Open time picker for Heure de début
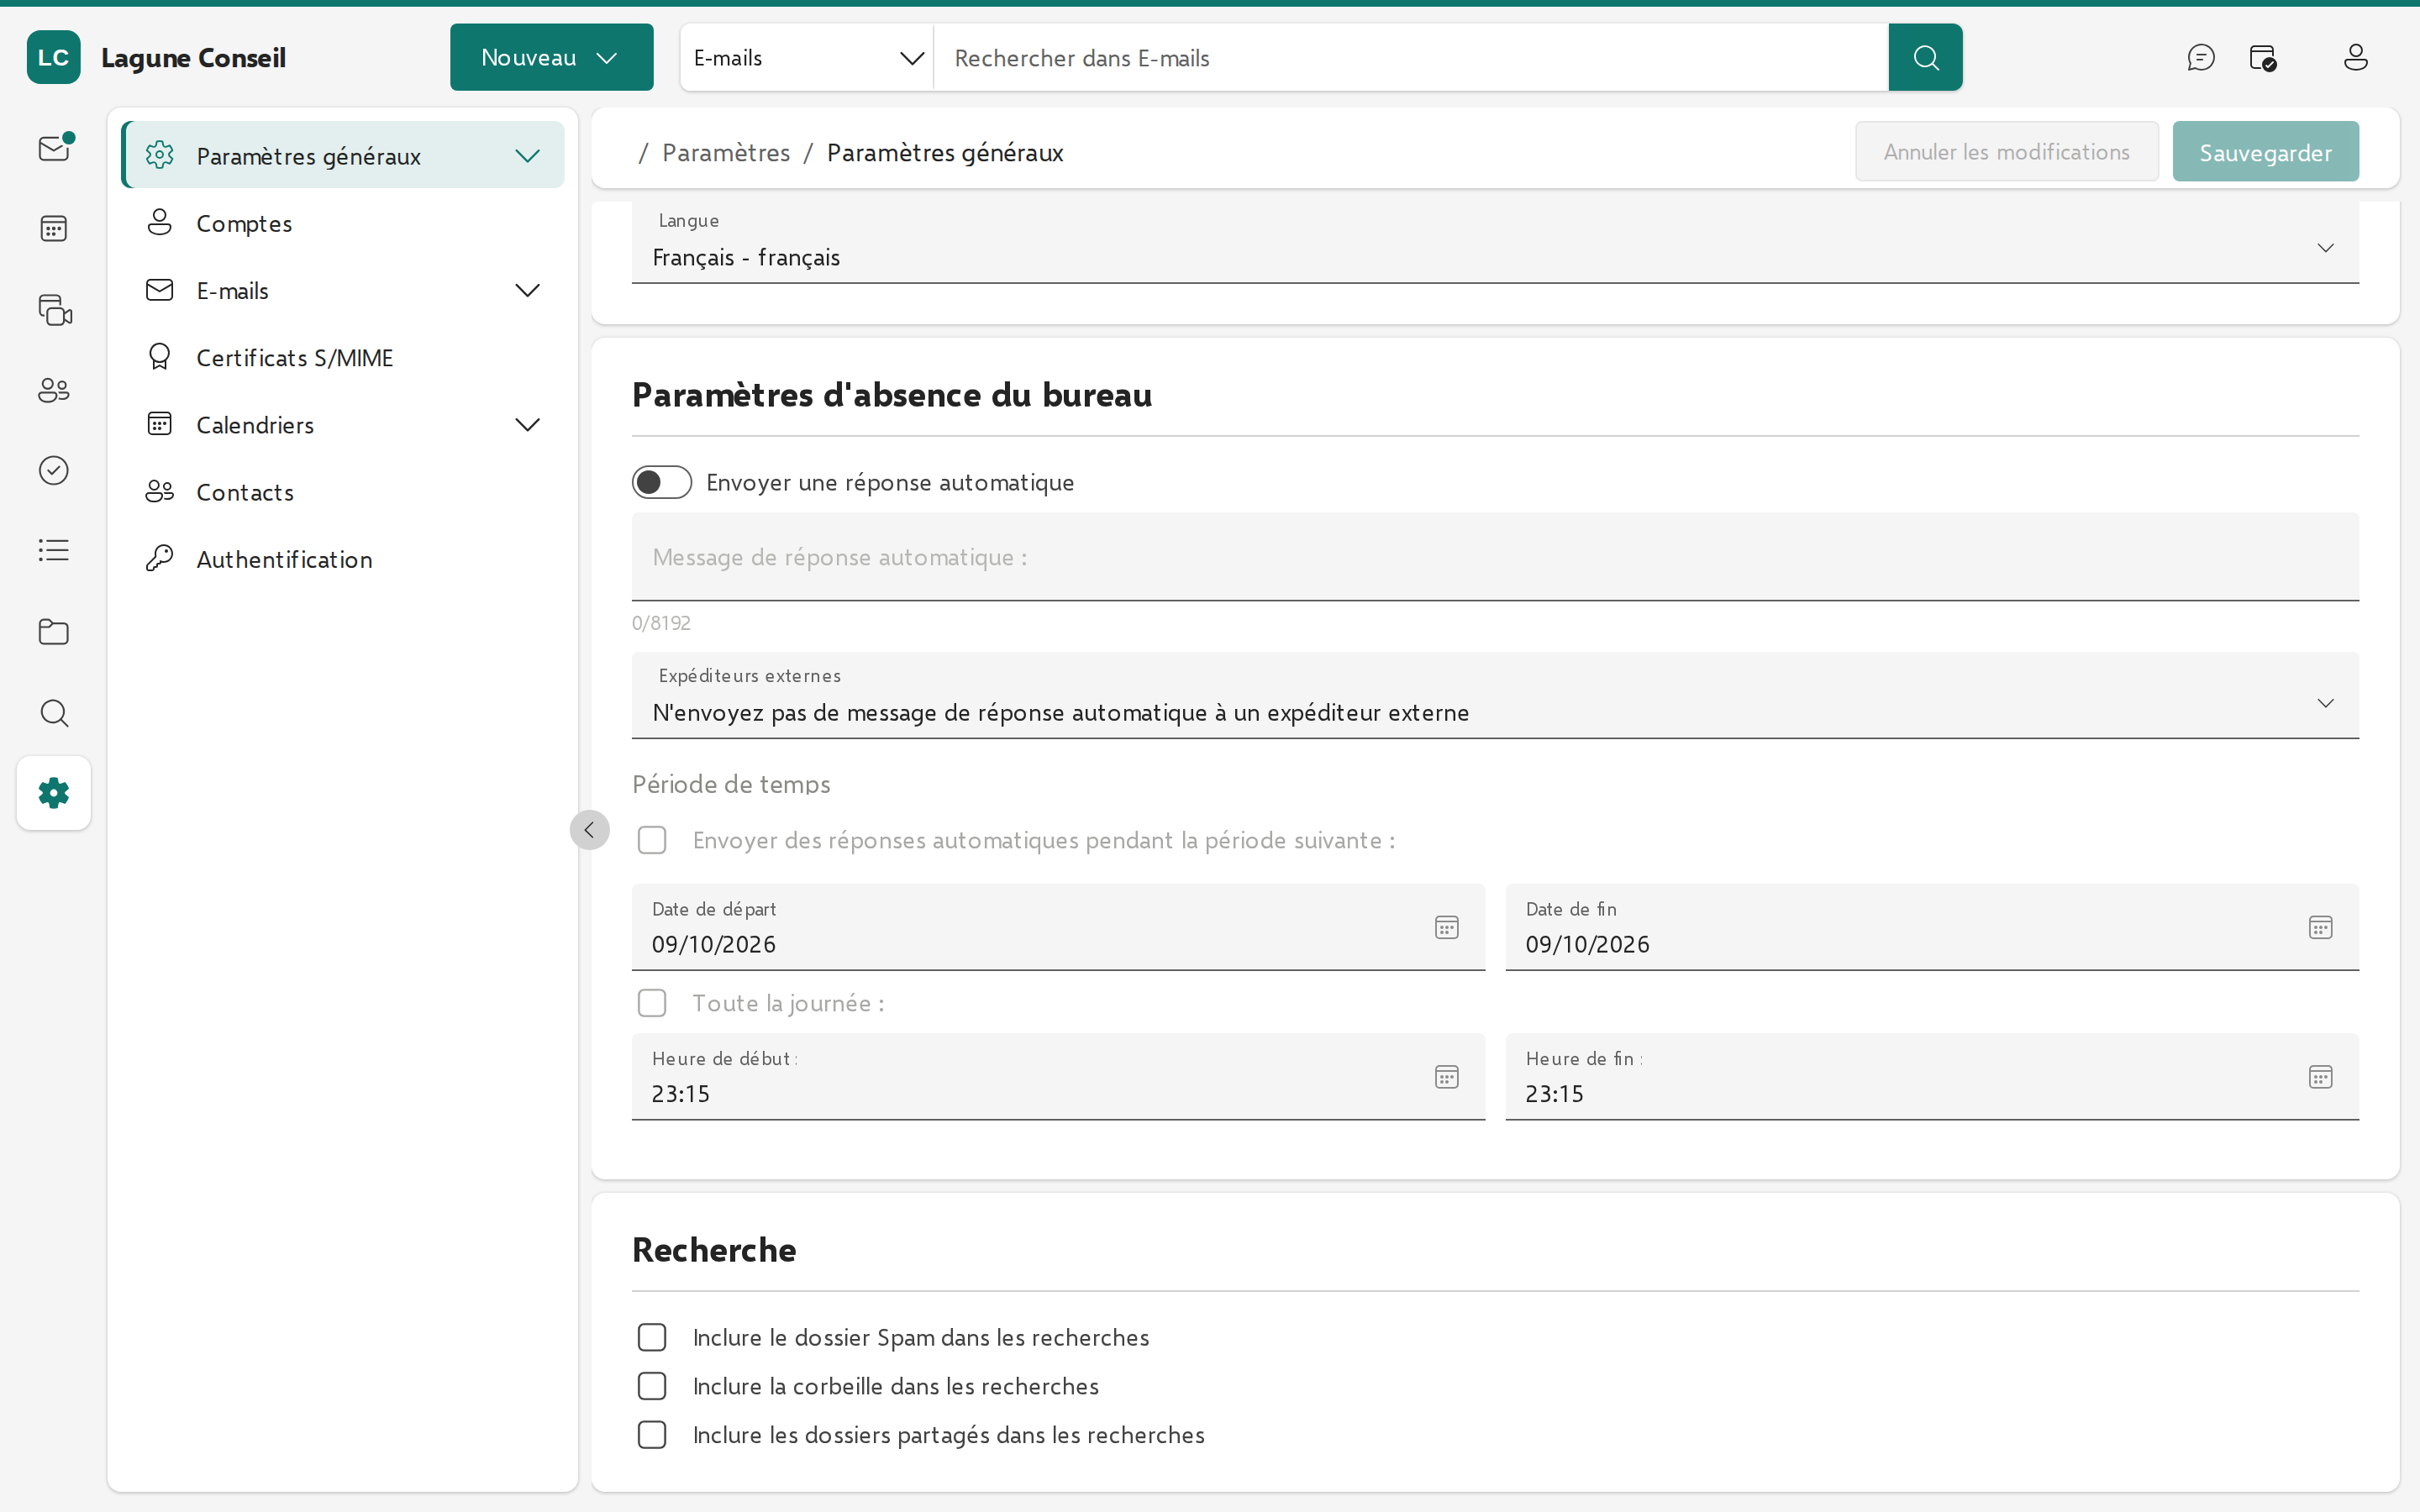Image resolution: width=2420 pixels, height=1512 pixels. coord(1446,1077)
